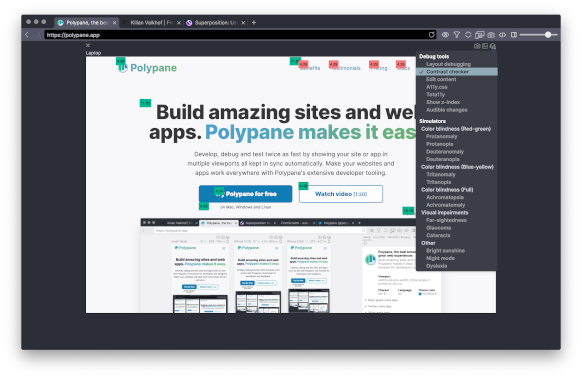Click the app screenshot image on the page
582x378 pixels.
(291, 265)
